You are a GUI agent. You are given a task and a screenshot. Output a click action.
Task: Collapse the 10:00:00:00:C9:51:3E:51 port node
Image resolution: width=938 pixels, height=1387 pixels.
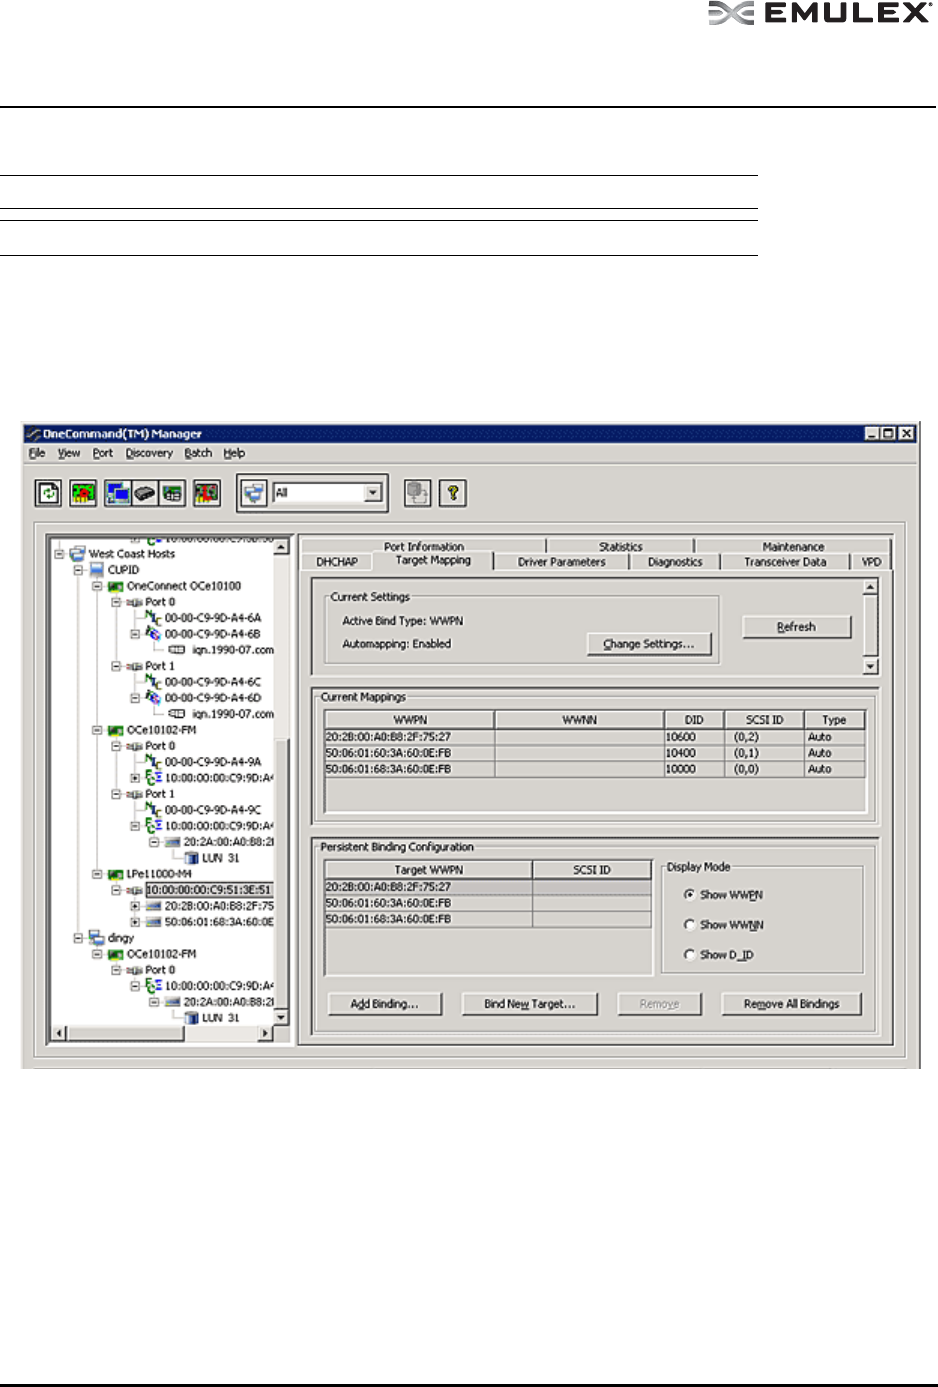(x=117, y=890)
